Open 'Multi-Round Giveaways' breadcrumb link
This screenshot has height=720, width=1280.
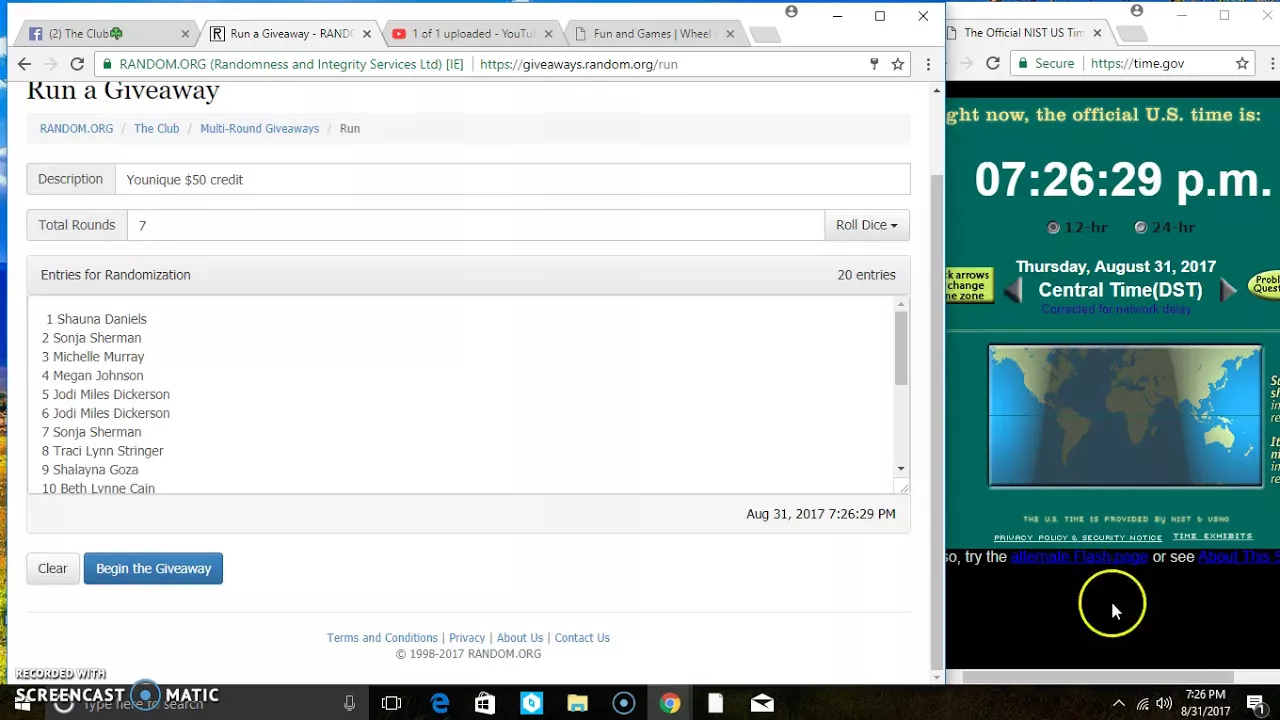(259, 128)
